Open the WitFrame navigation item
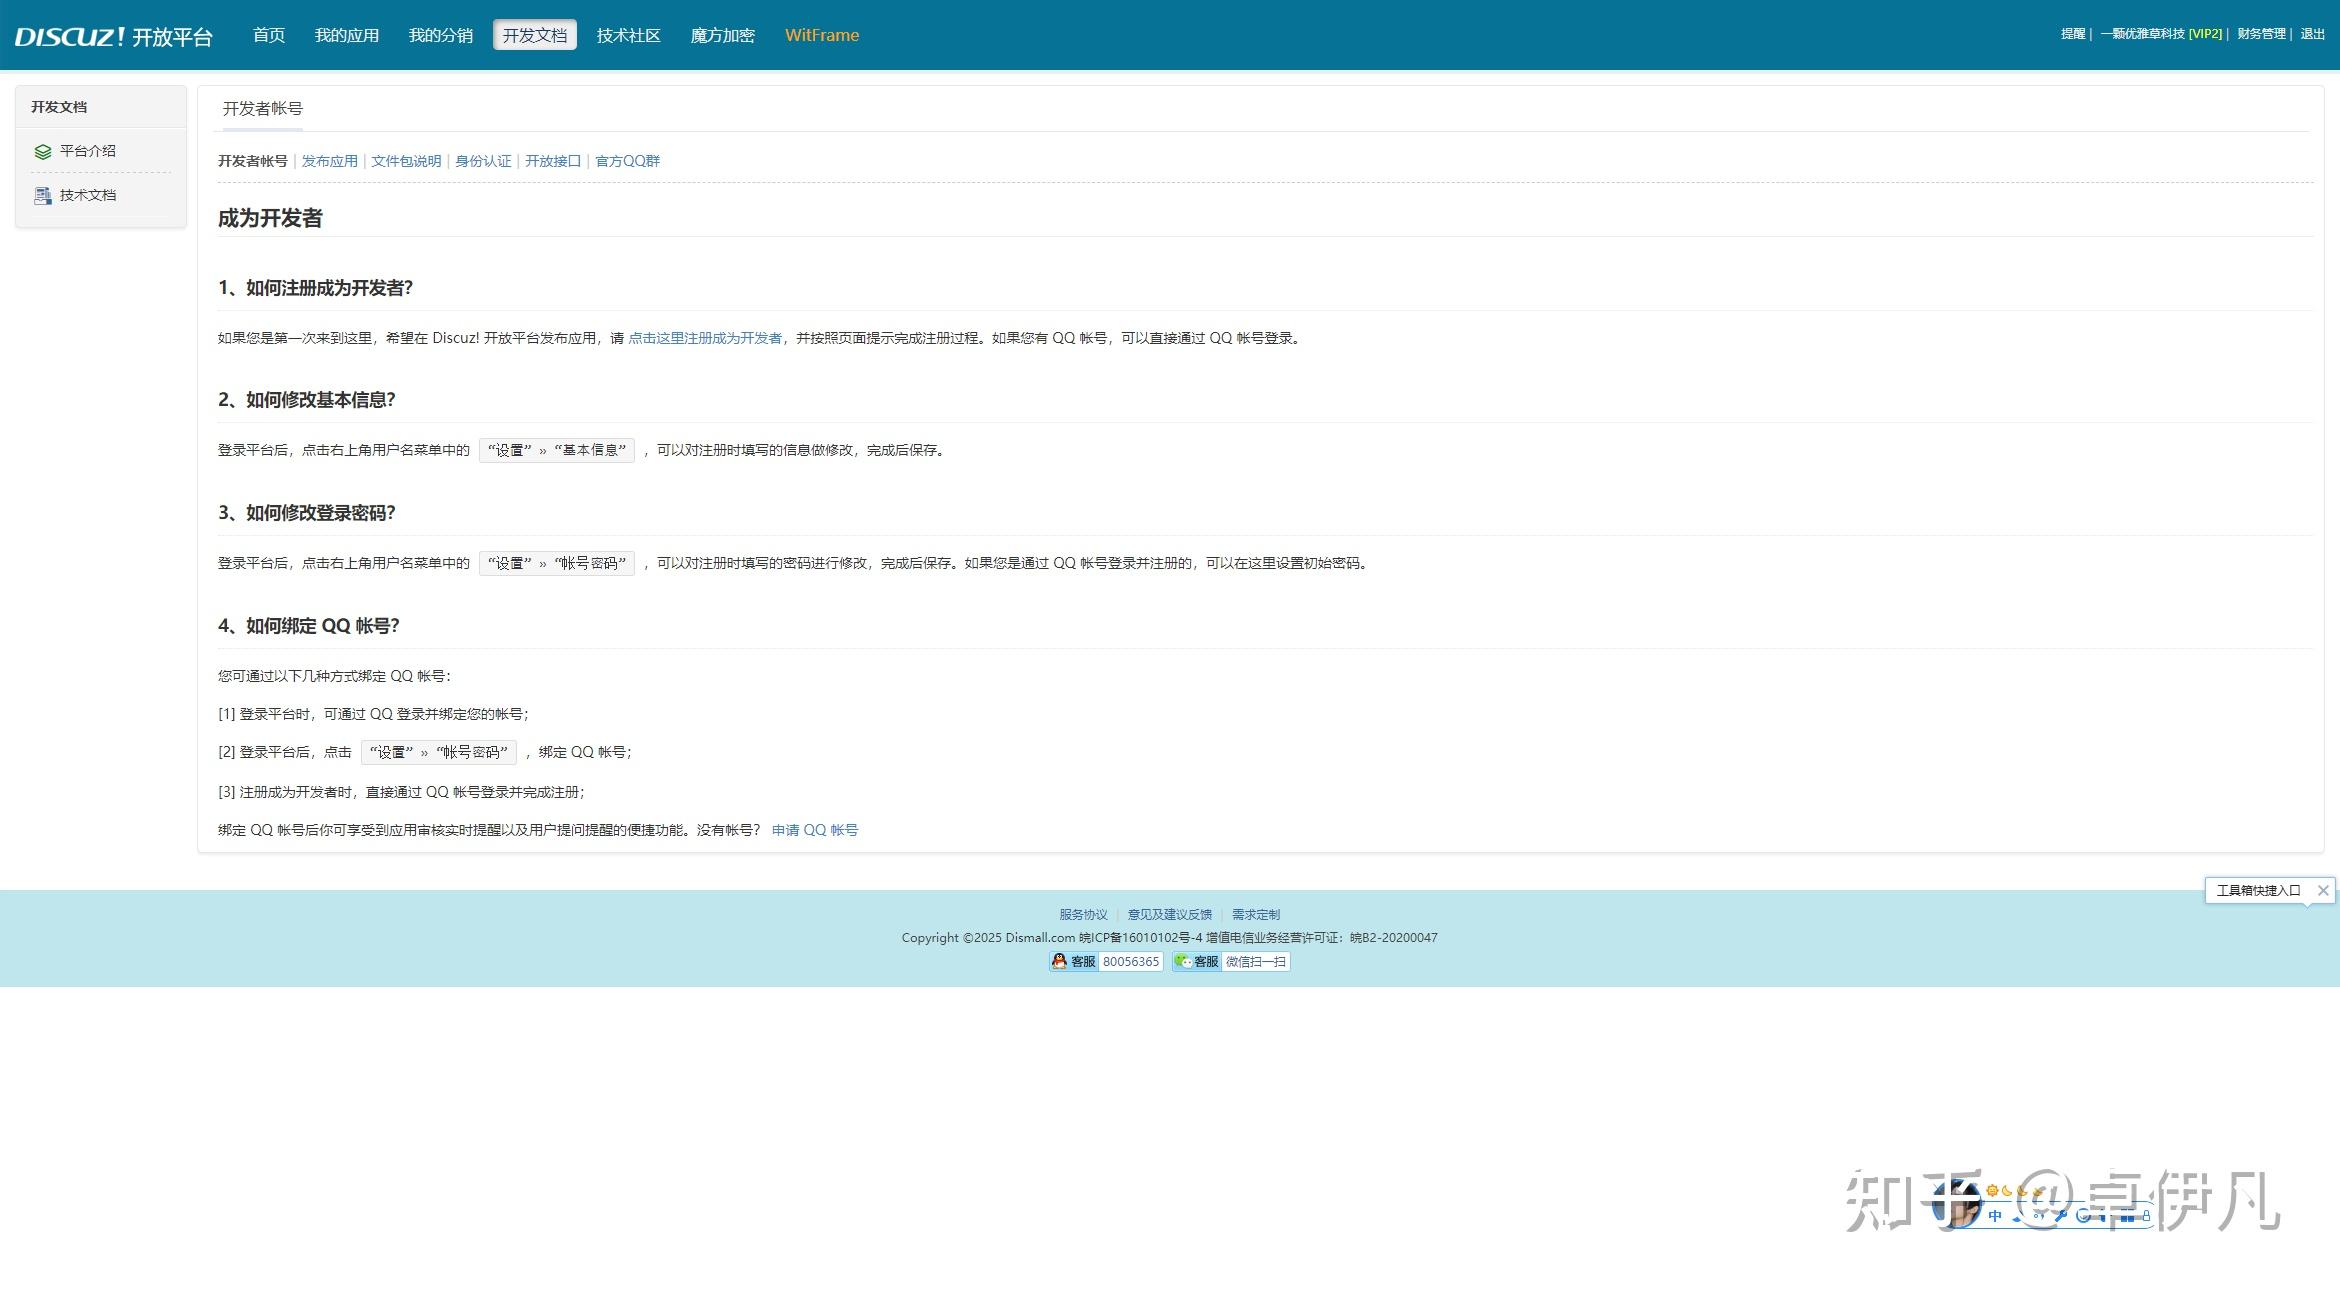 tap(821, 36)
